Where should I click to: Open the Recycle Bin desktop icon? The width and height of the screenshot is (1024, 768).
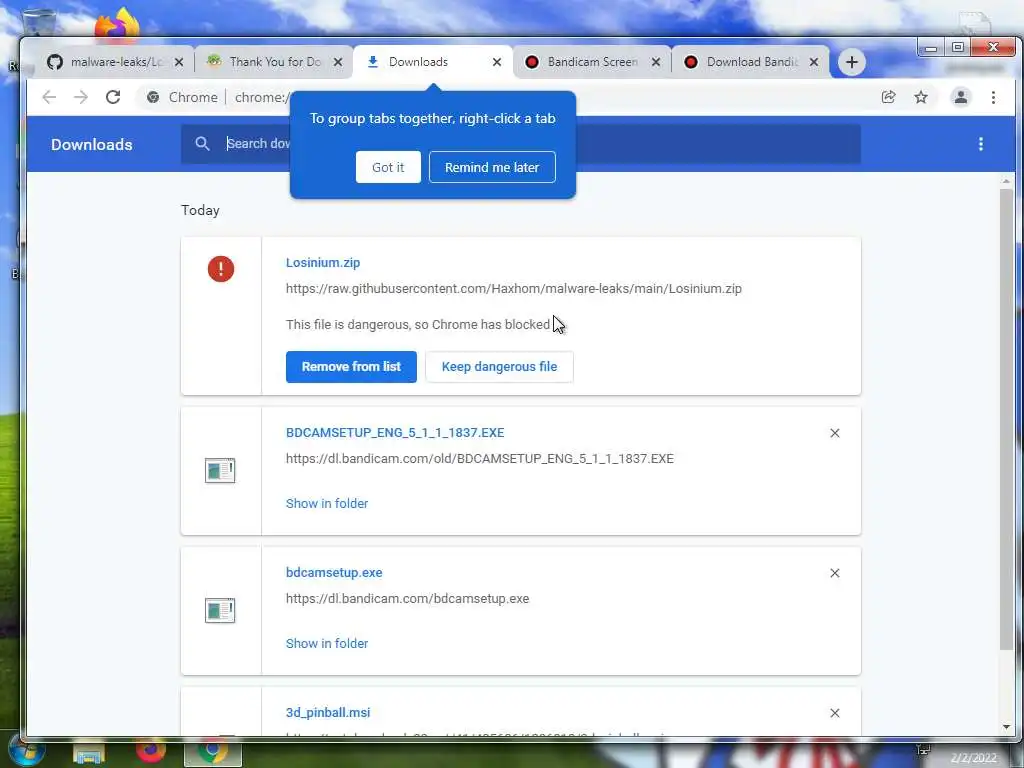pos(38,24)
